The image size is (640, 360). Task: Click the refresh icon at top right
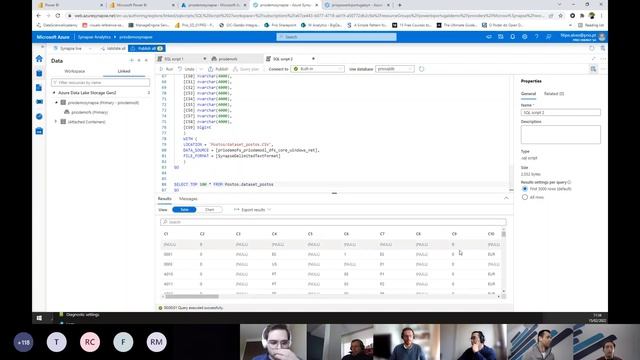click(x=592, y=48)
